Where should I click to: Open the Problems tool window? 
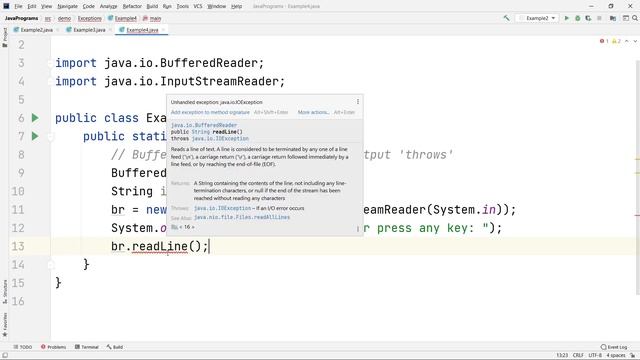53,347
